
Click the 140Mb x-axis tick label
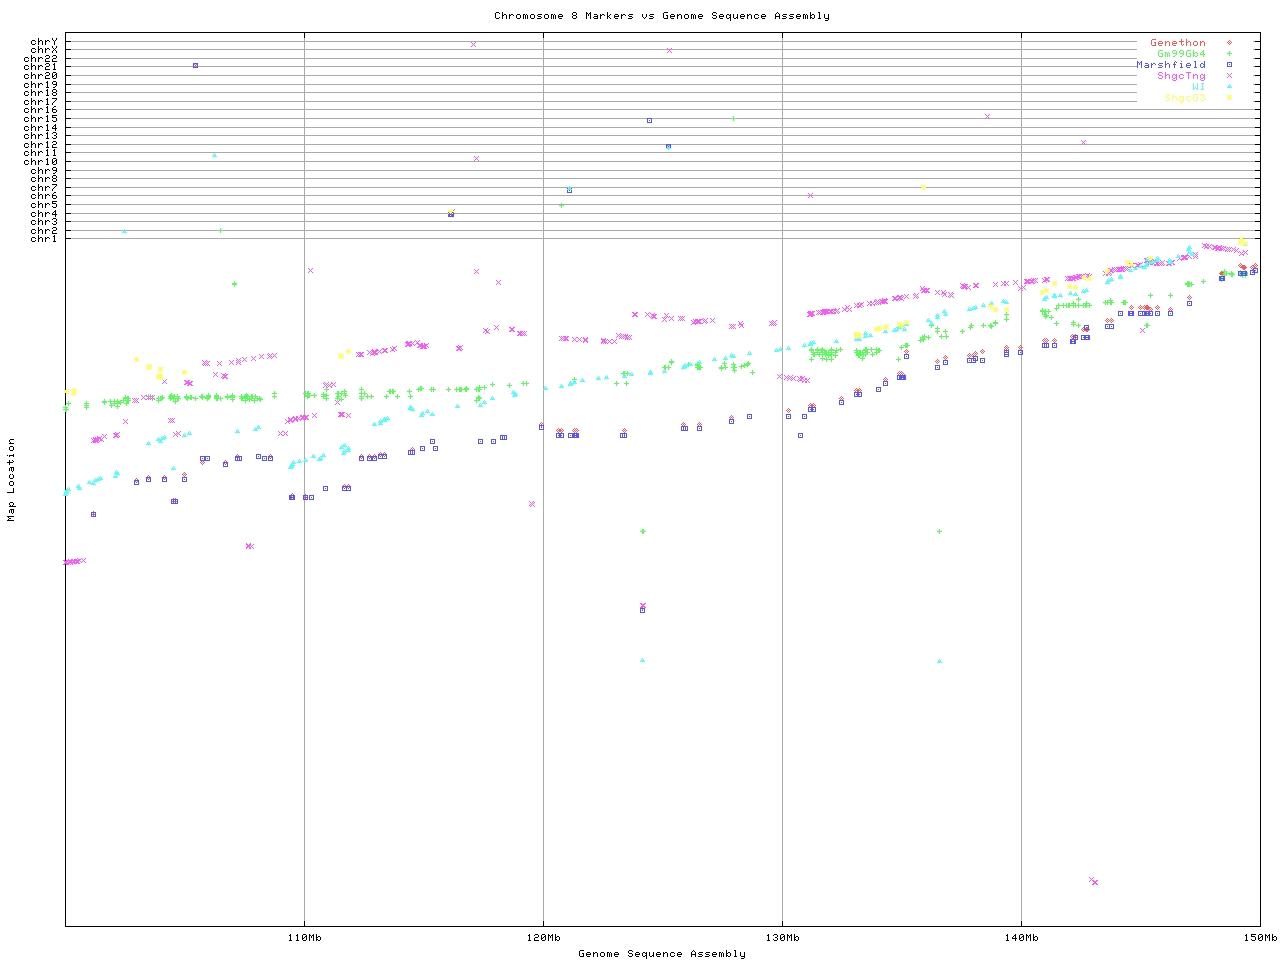click(1021, 938)
